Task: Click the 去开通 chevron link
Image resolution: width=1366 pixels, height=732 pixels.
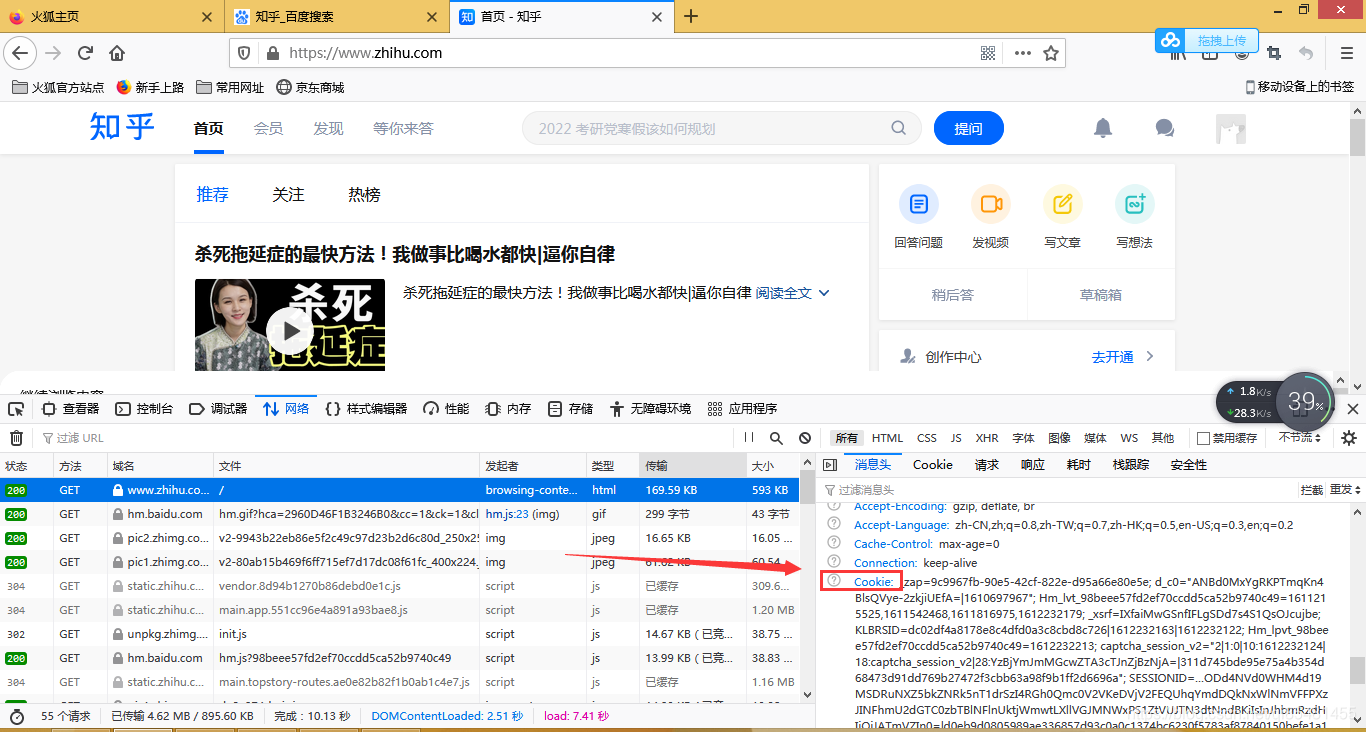Action: [1122, 357]
